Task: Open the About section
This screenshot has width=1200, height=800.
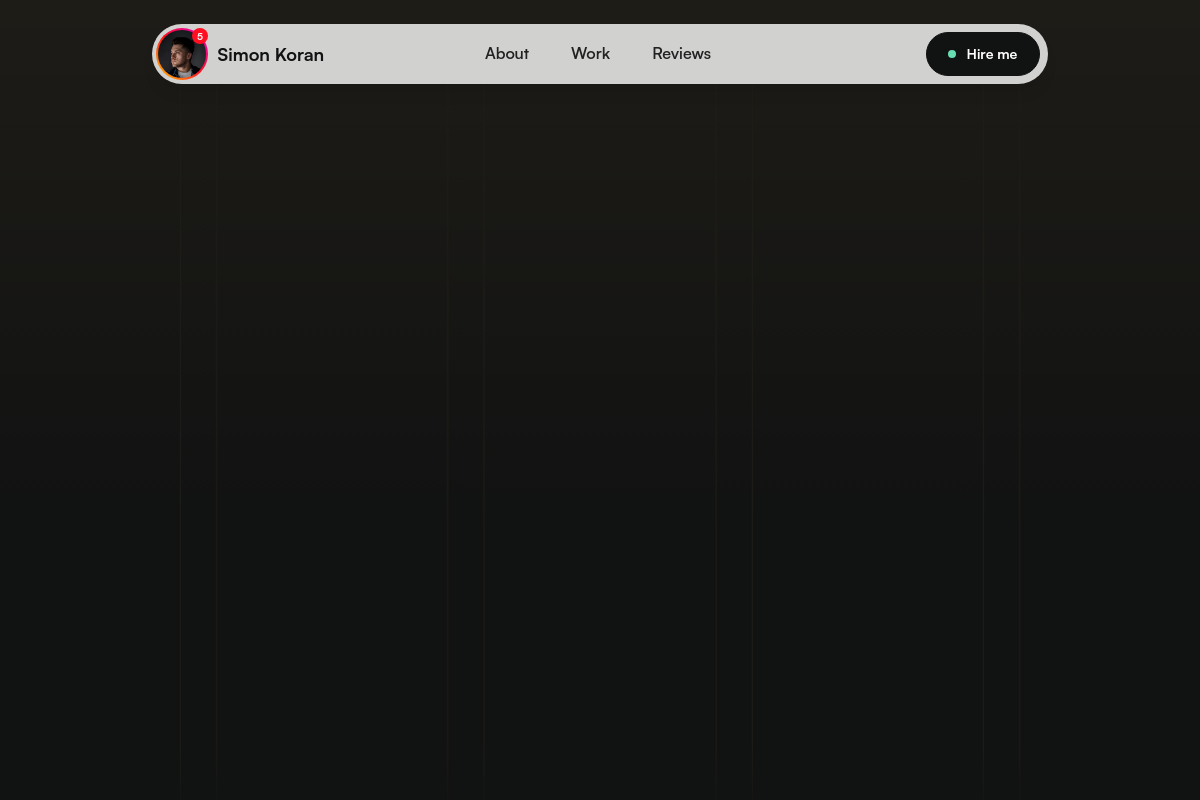Action: (507, 54)
